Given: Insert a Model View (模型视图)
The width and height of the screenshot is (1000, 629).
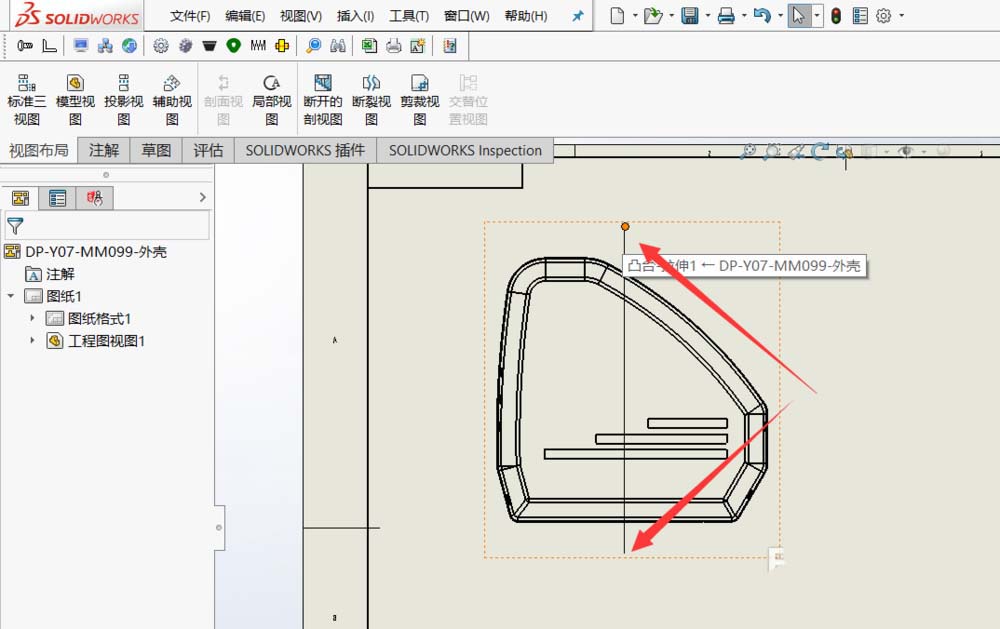Looking at the screenshot, I should coord(75,100).
